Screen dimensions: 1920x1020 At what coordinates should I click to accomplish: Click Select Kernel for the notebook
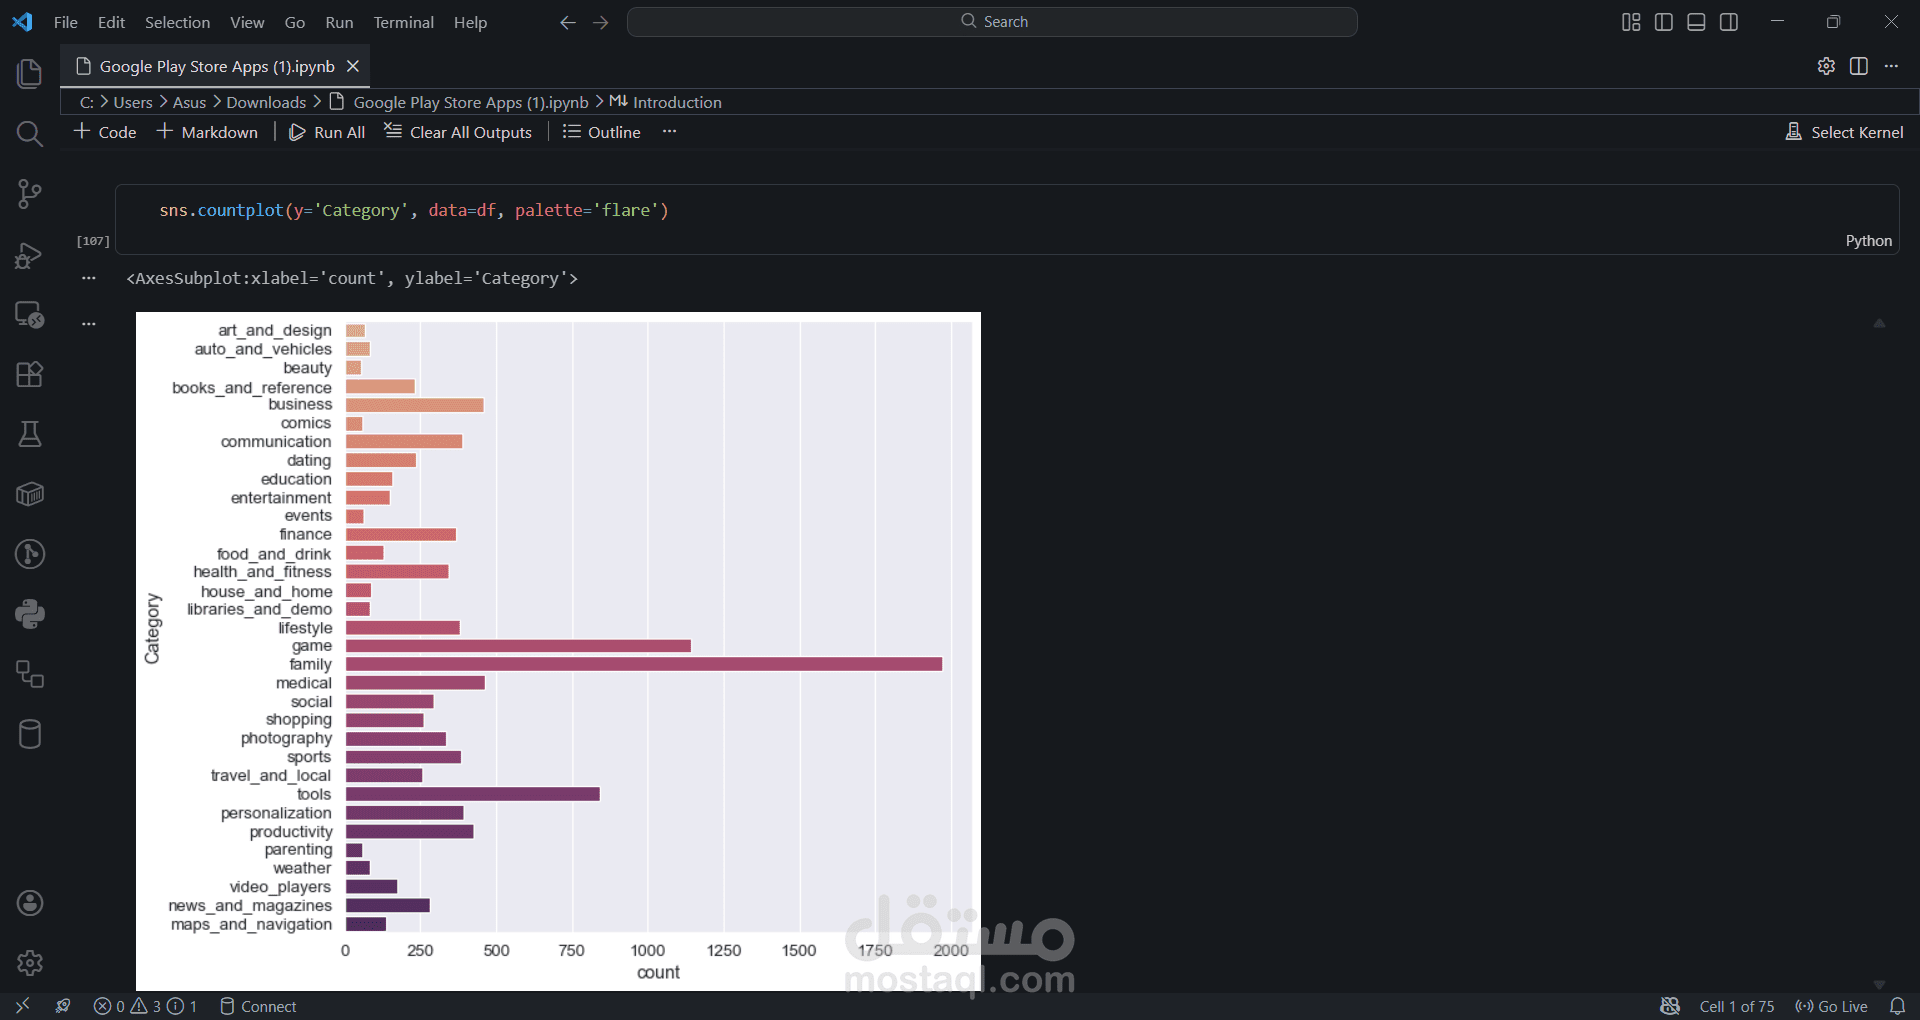point(1845,131)
